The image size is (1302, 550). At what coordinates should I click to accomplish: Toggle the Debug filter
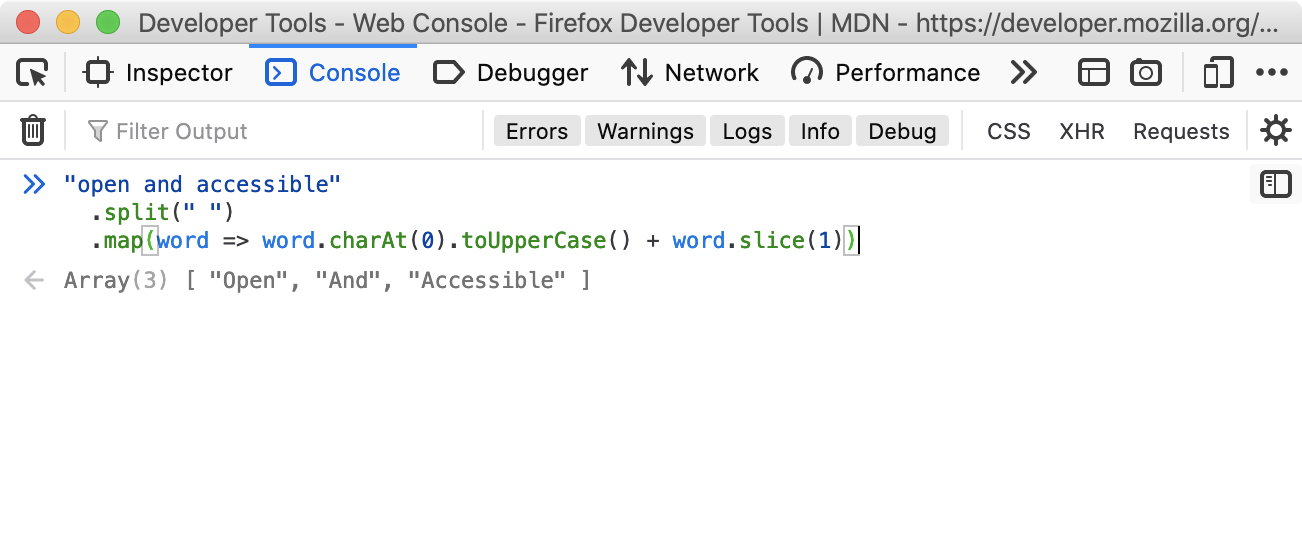902,131
